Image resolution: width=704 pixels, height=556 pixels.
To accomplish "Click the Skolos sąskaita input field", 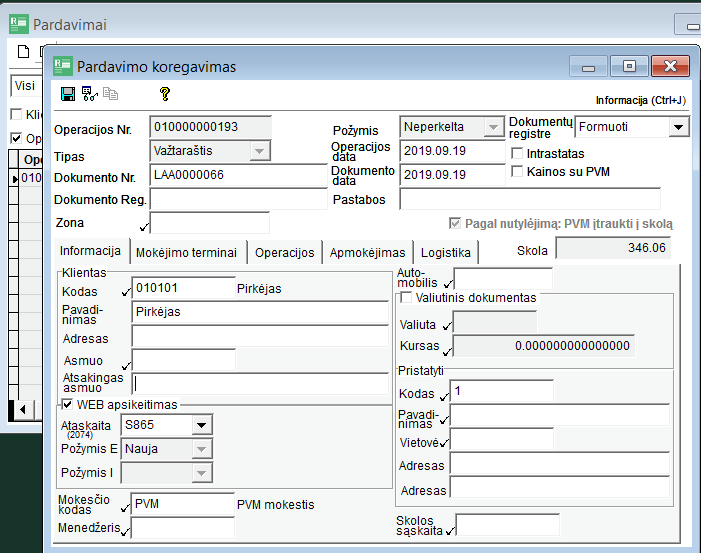I will 508,525.
